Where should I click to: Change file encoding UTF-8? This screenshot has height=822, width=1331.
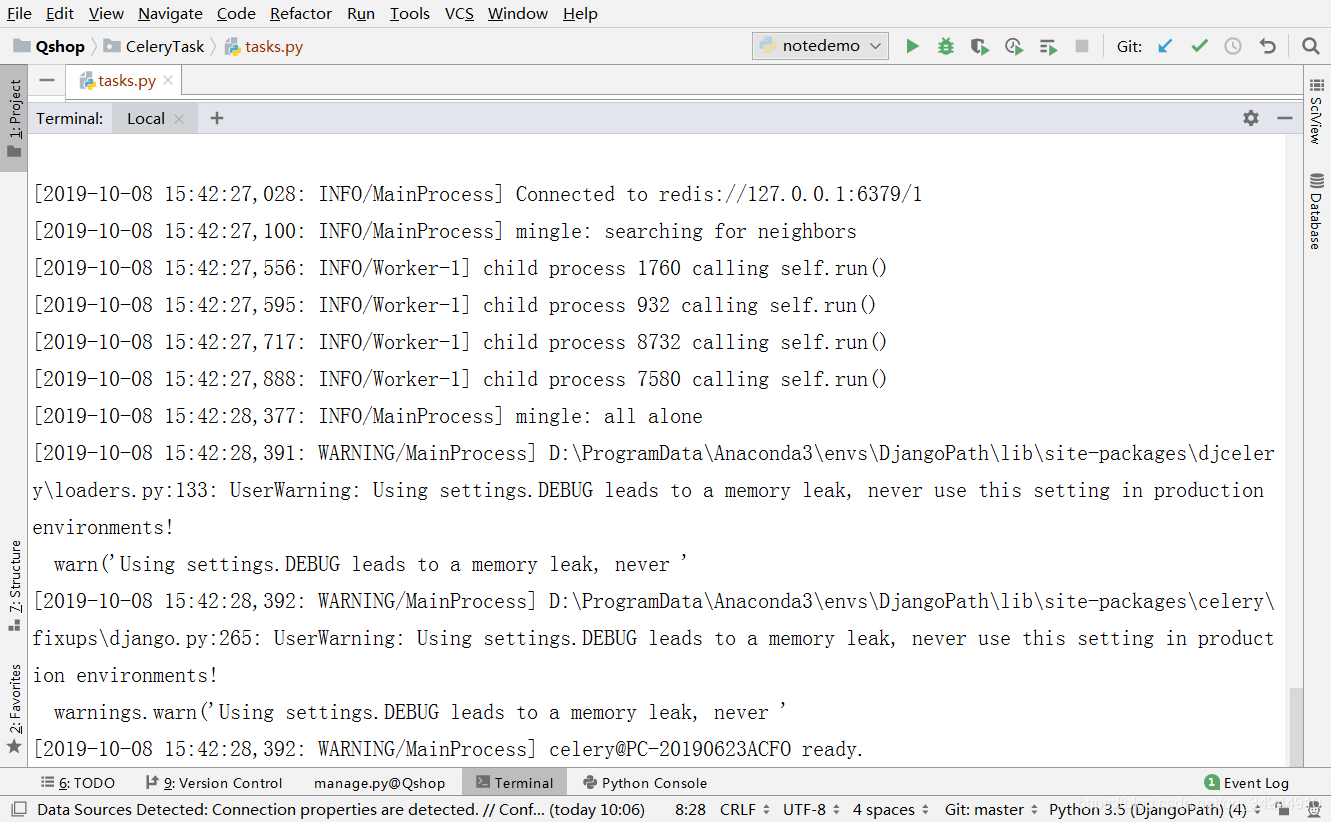(x=811, y=809)
